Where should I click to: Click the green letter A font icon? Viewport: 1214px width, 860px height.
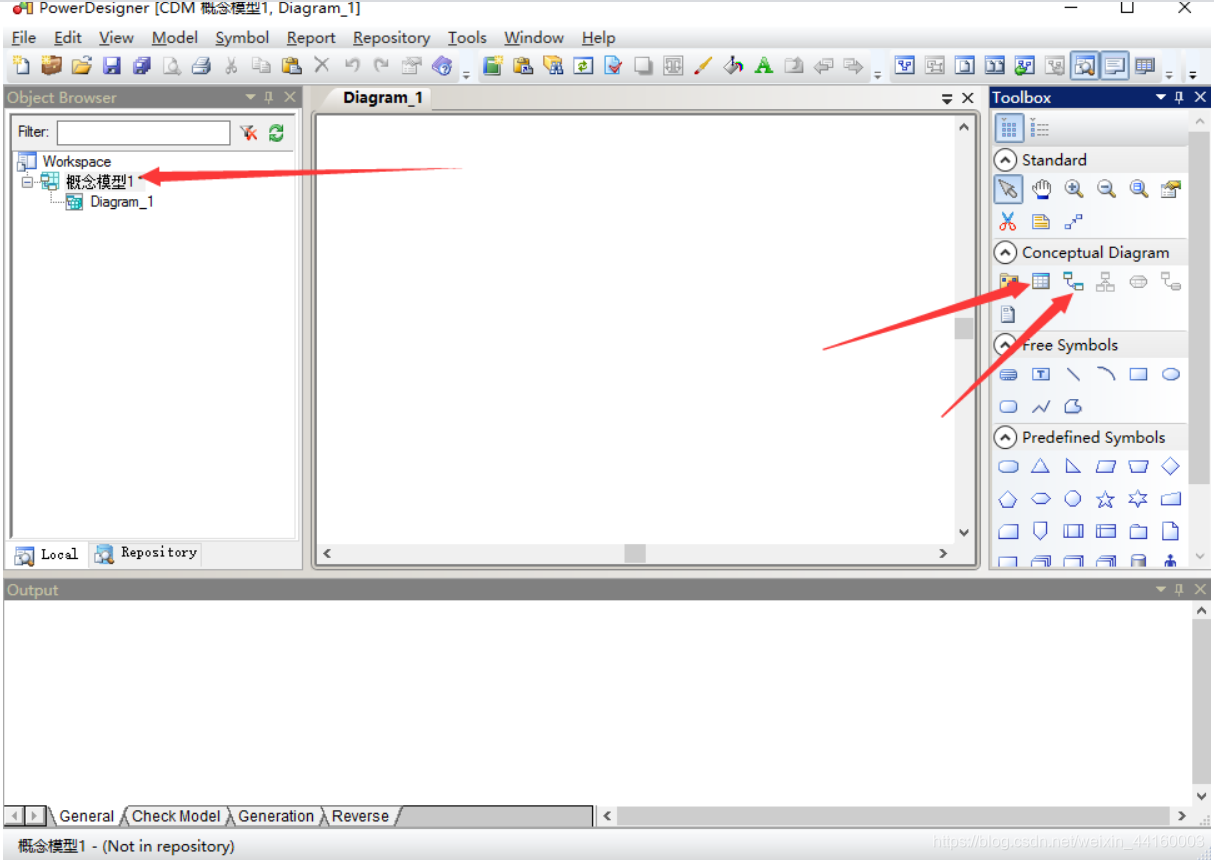[763, 66]
